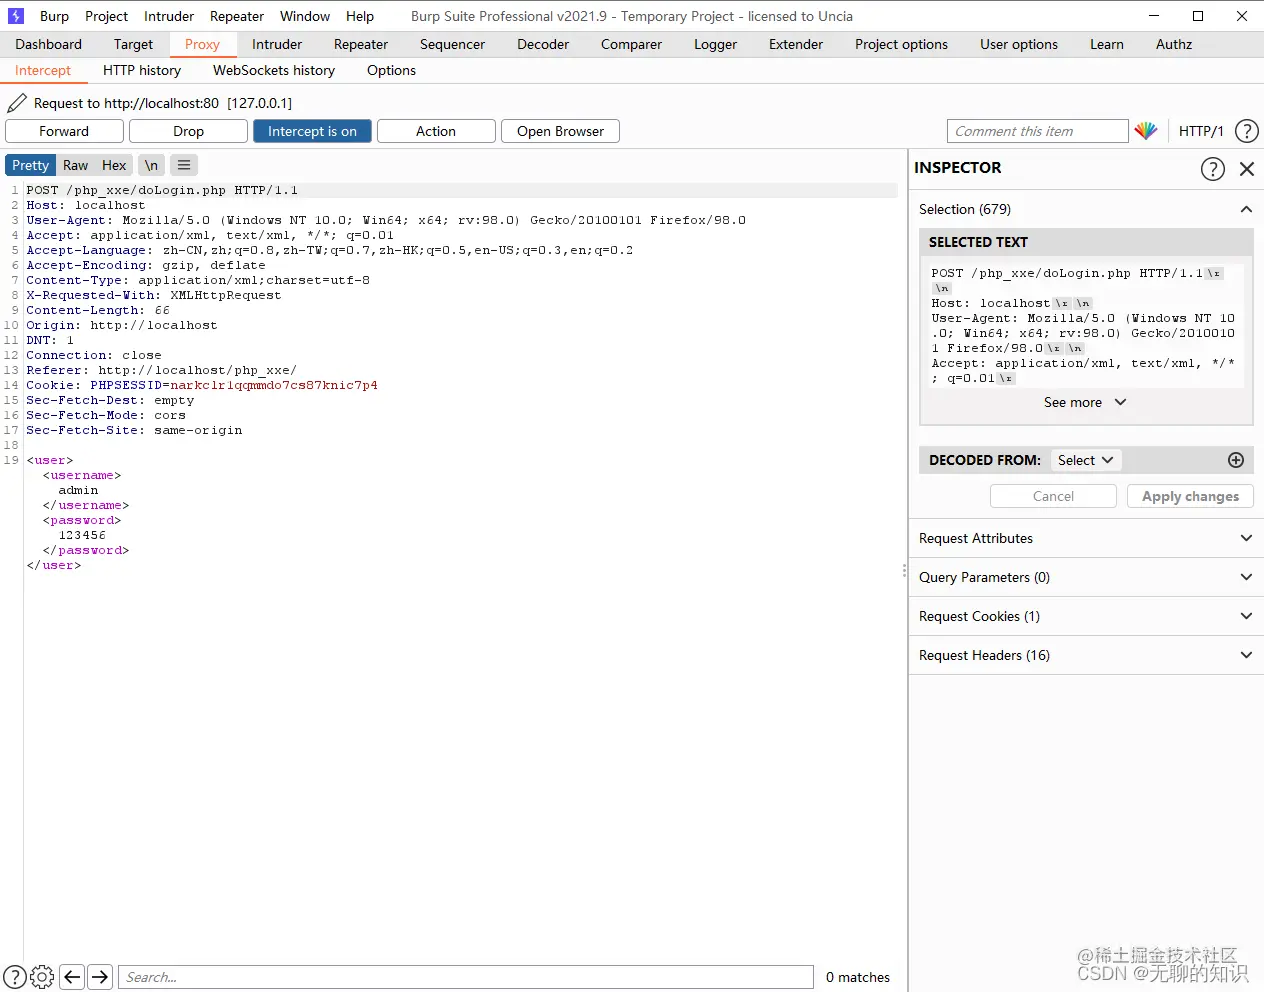Switch to the Logger tab

(715, 44)
